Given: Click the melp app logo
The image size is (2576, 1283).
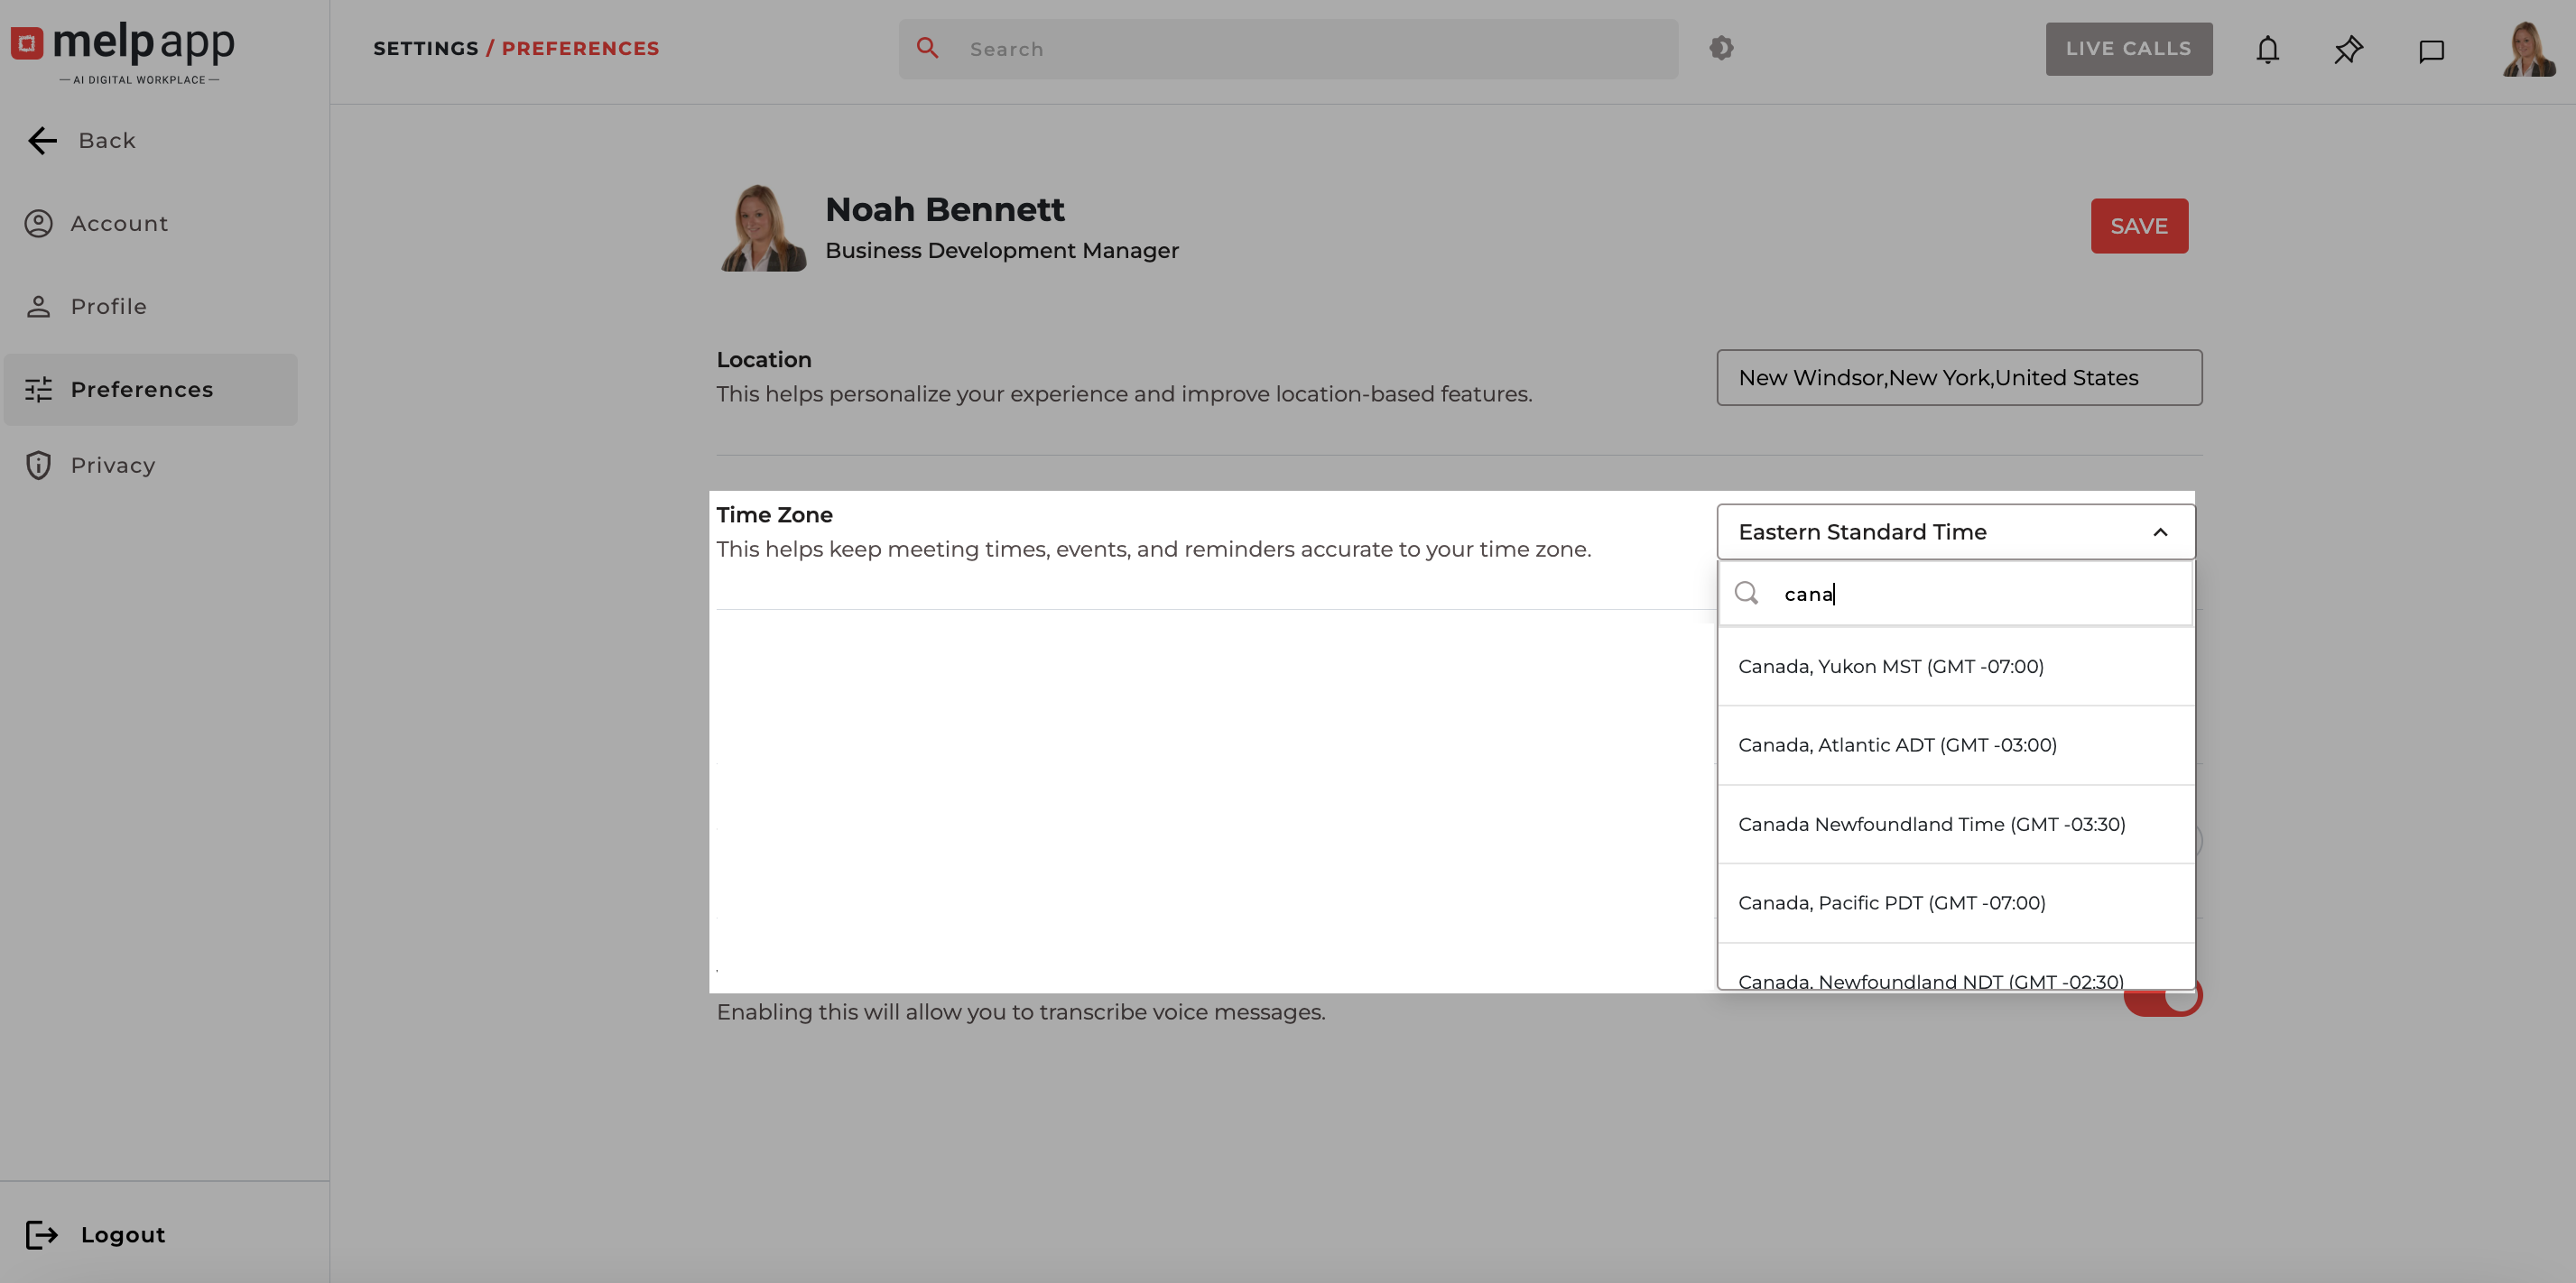Looking at the screenshot, I should [123, 51].
